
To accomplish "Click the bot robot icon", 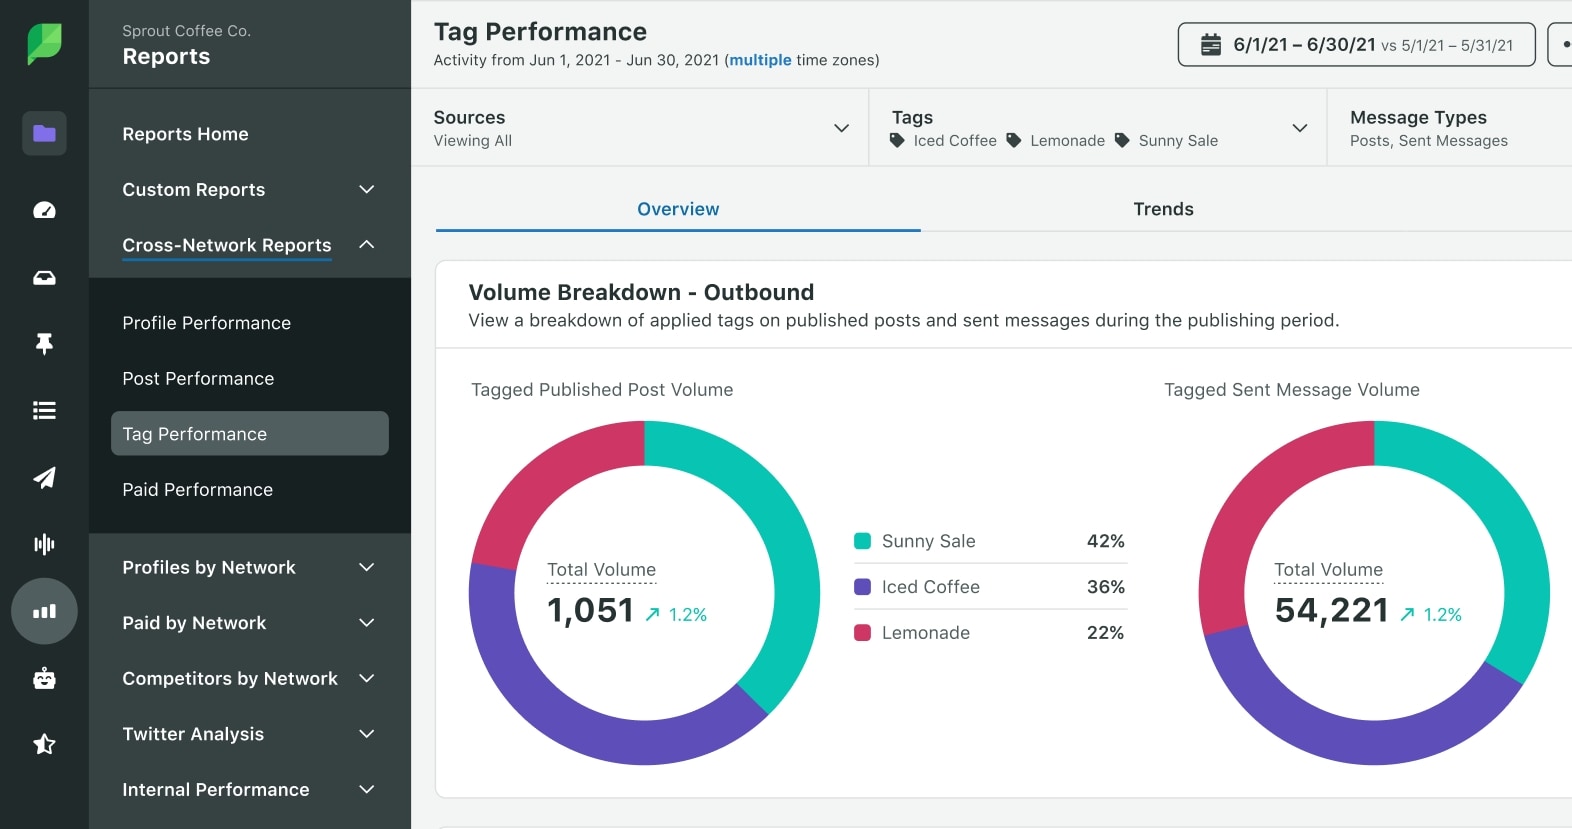I will point(44,679).
